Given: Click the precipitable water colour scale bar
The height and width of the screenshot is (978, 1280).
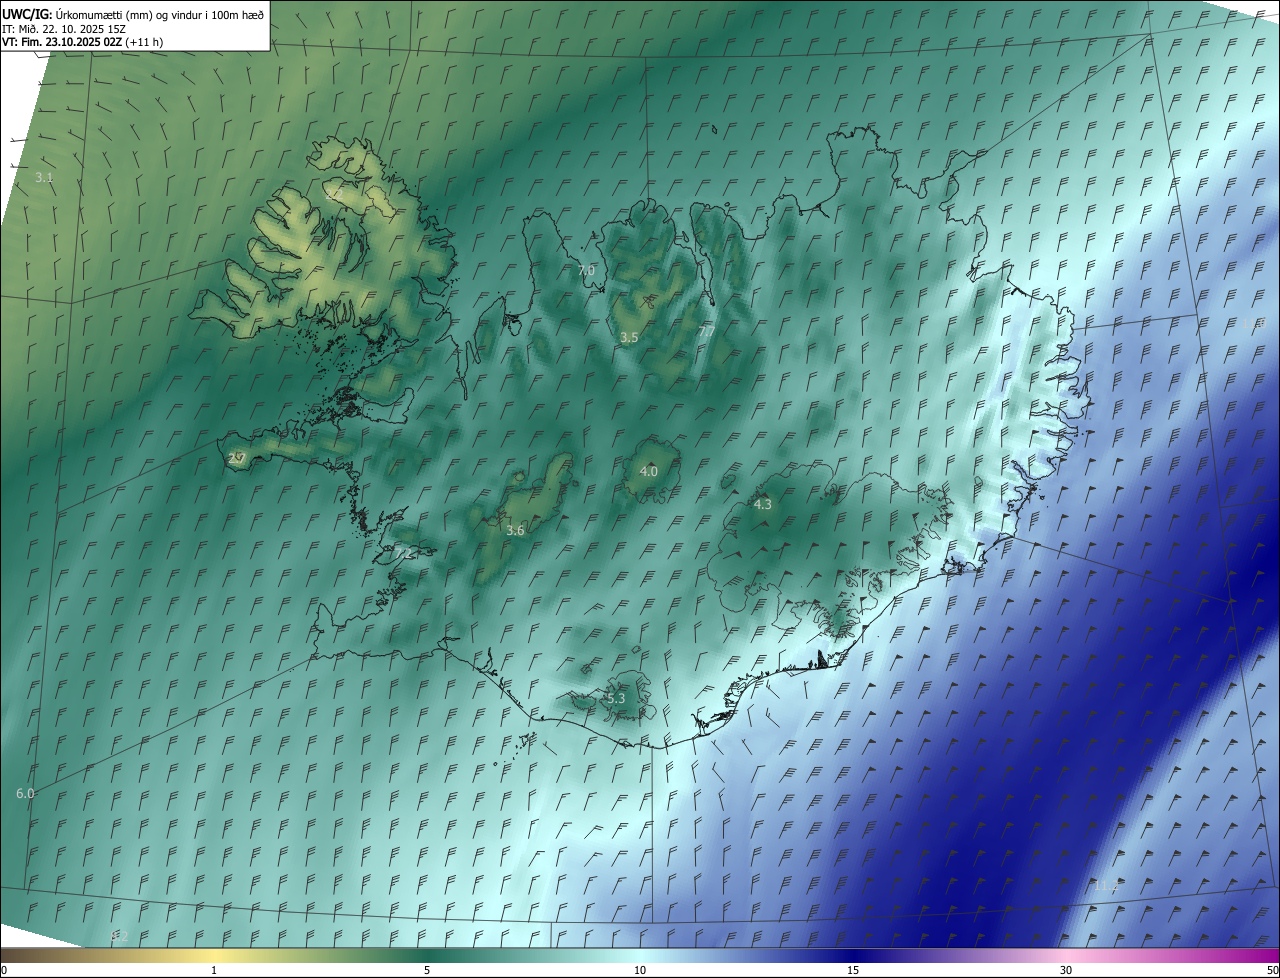Looking at the screenshot, I should (640, 956).
